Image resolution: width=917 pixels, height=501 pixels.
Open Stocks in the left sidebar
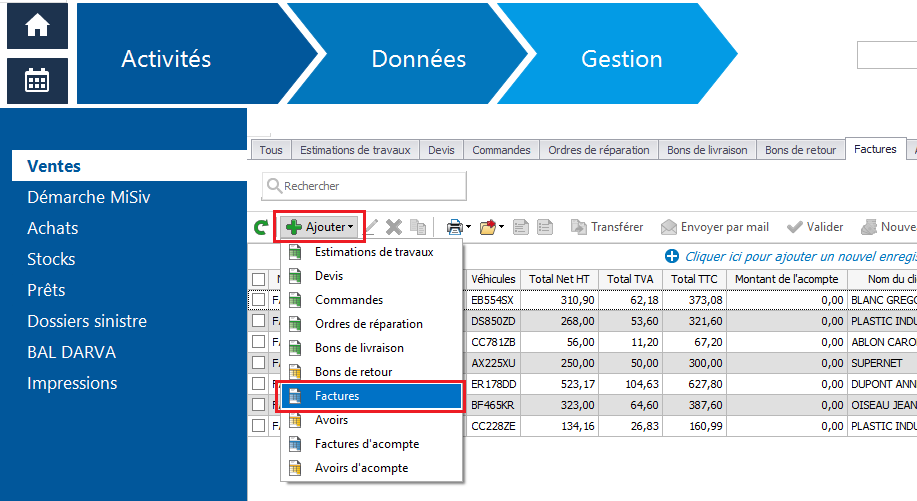click(51, 259)
